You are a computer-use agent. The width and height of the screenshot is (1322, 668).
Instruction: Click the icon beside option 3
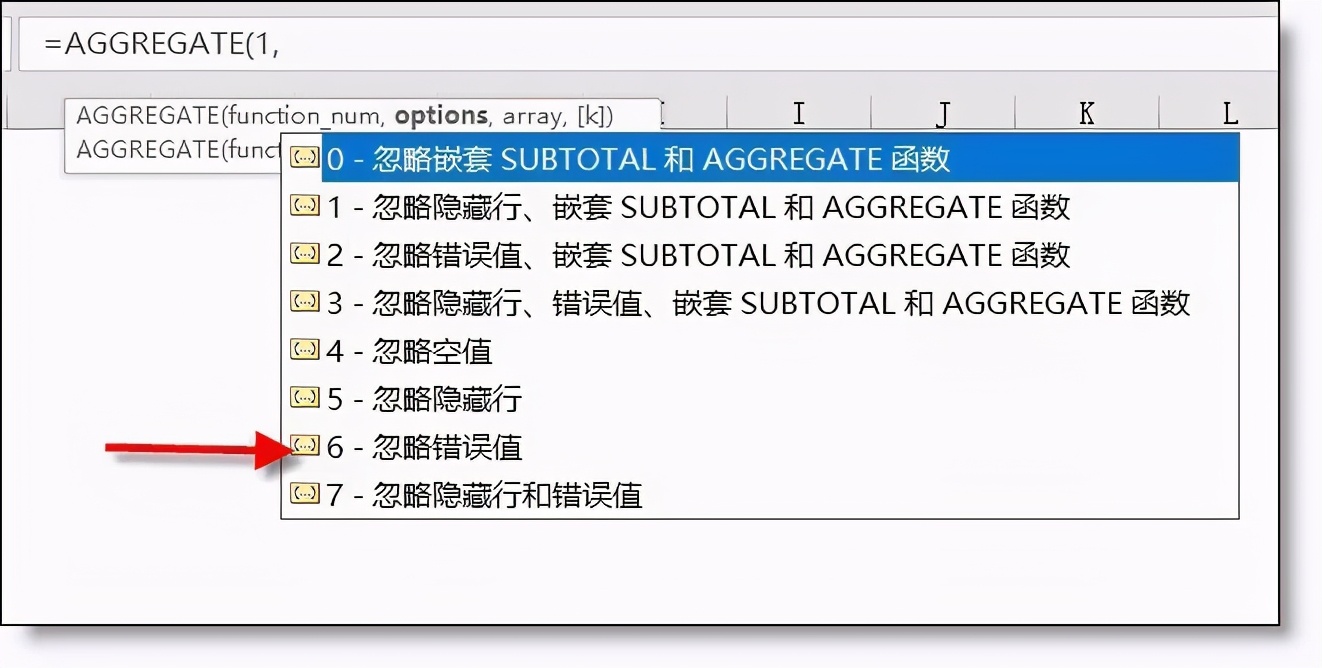click(x=304, y=302)
